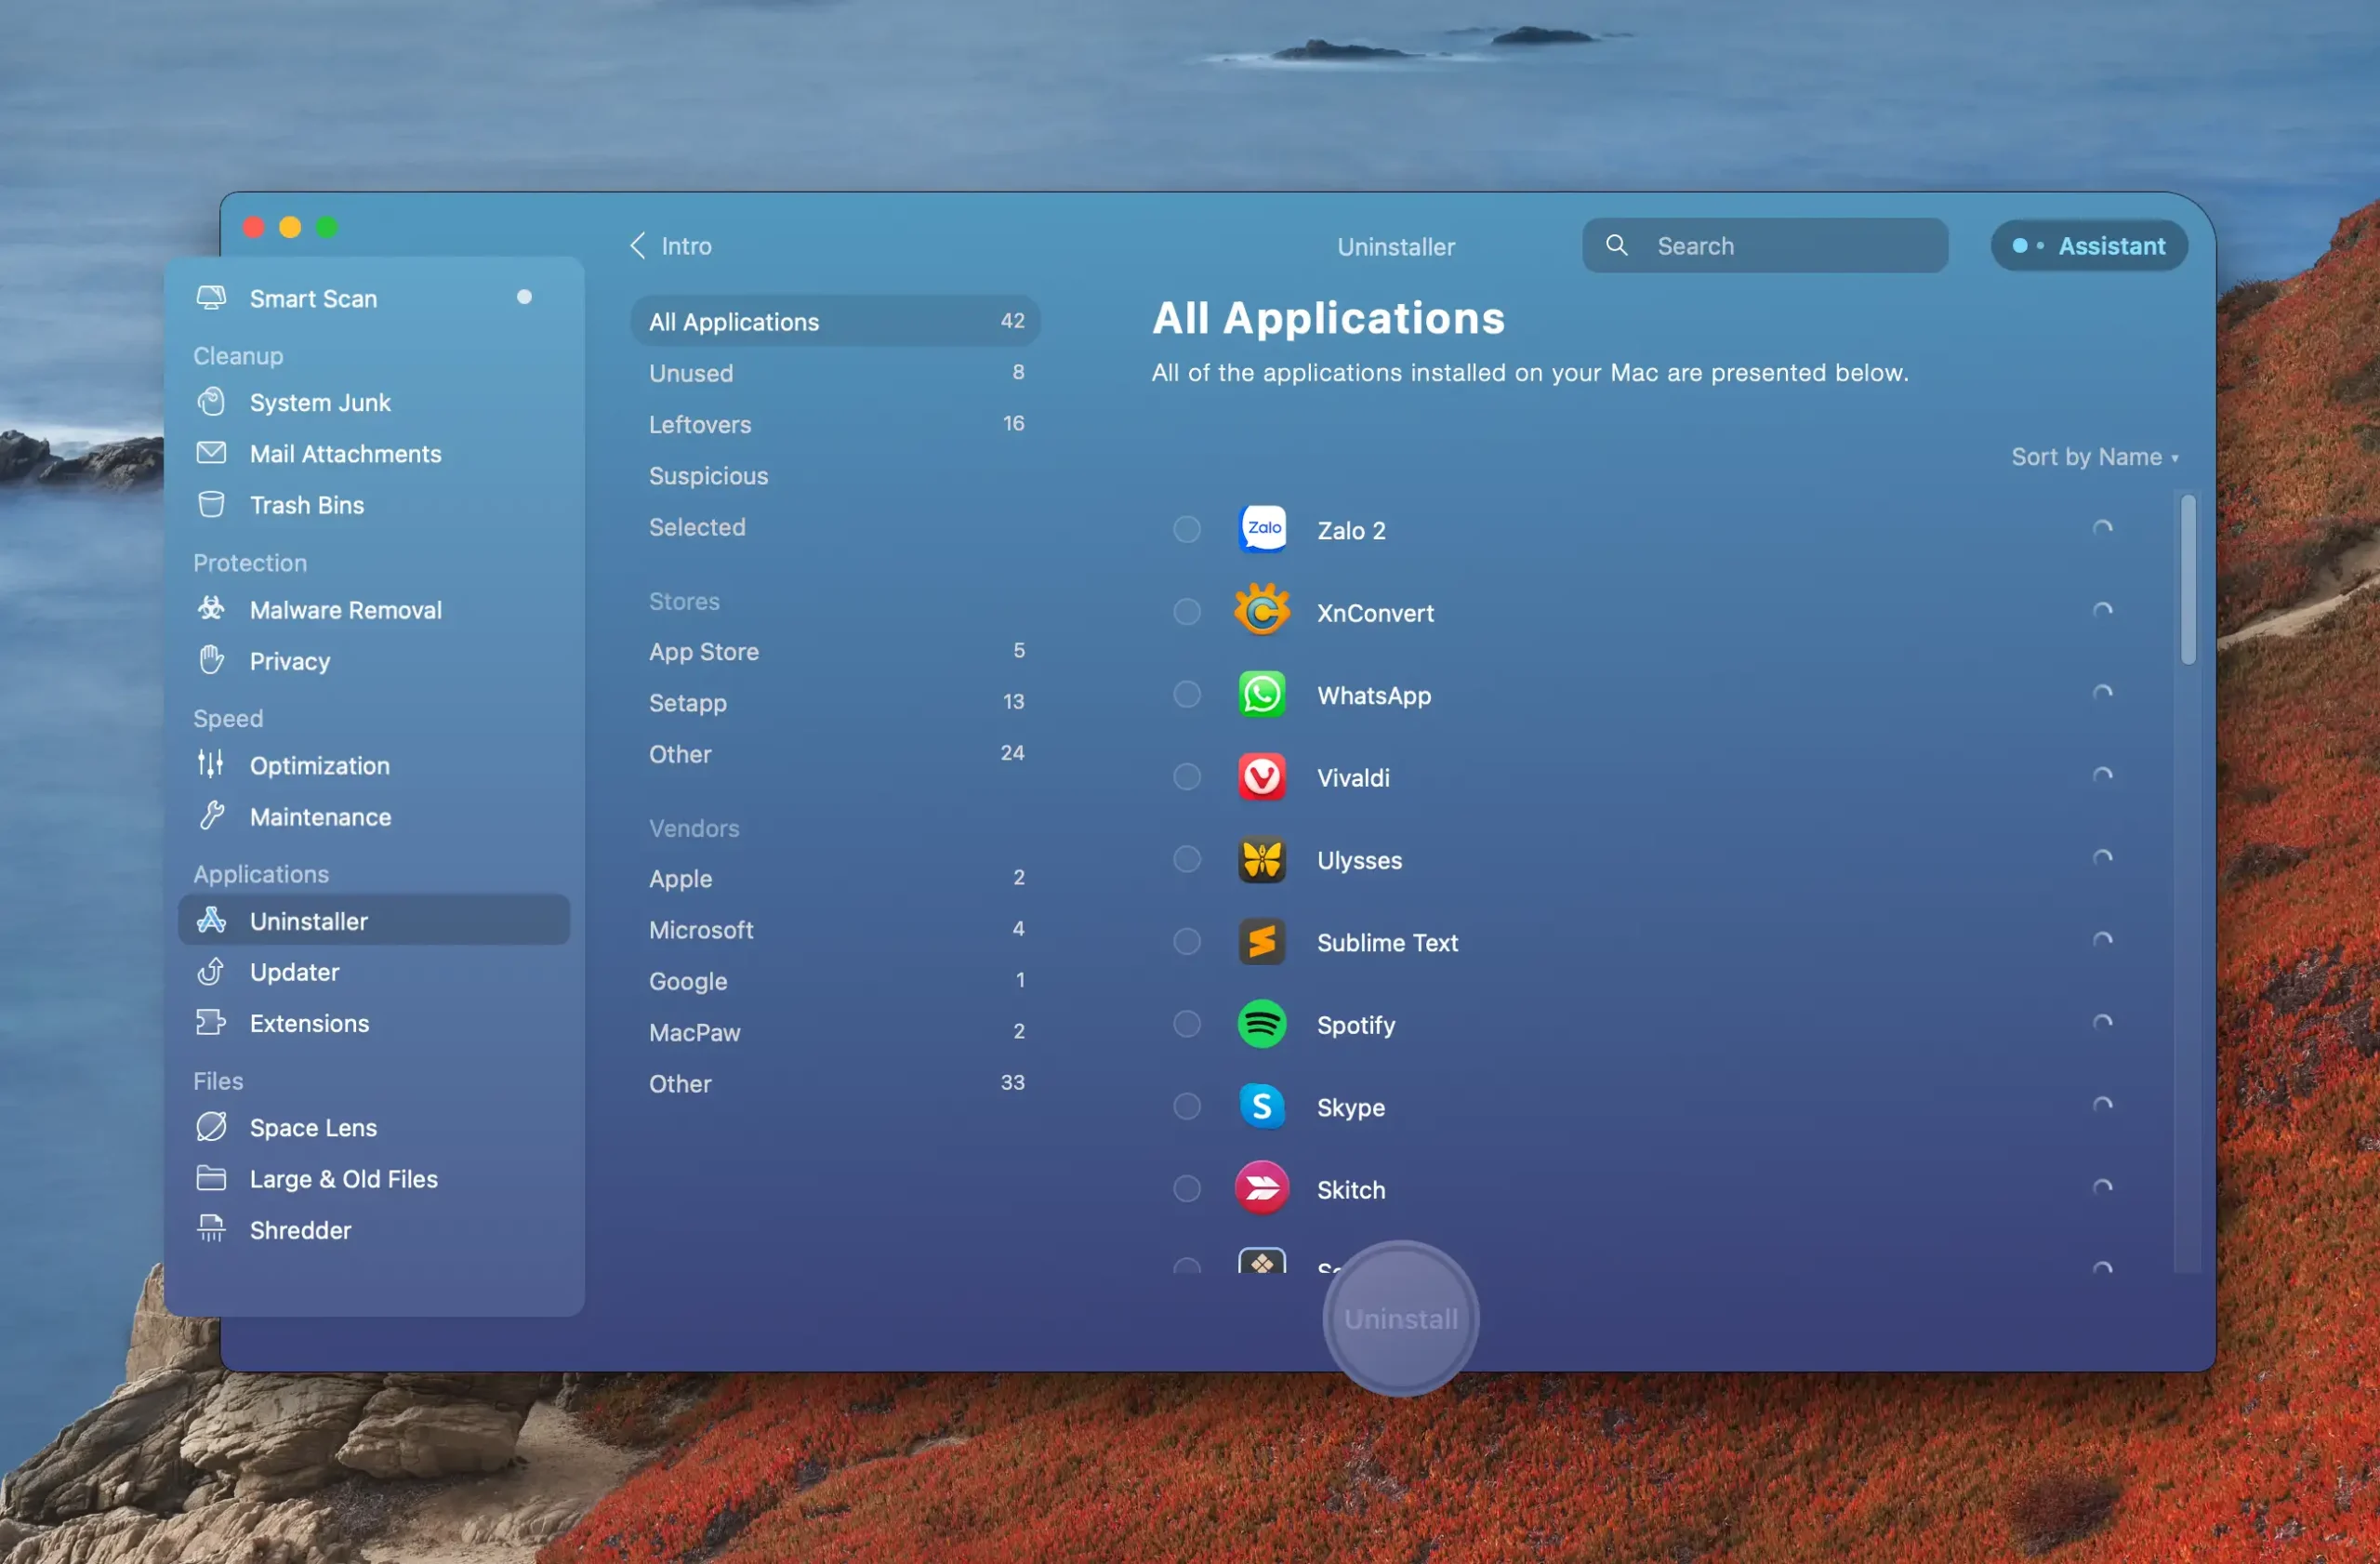This screenshot has width=2380, height=1564.
Task: Select the Zalo 2 checkbox
Action: click(x=1187, y=529)
